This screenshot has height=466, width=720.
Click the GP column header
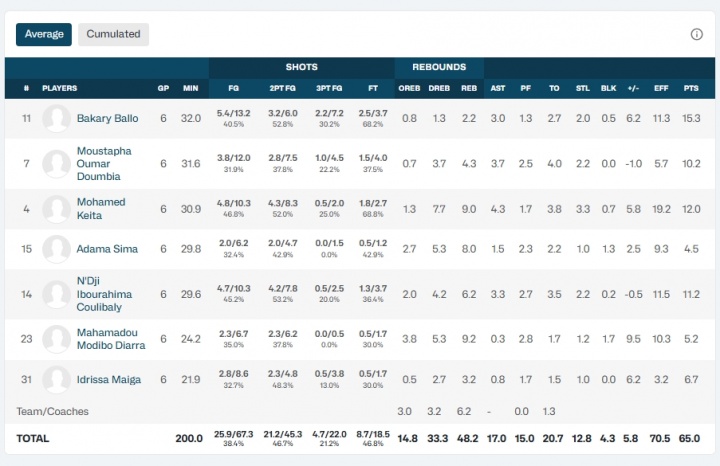(x=163, y=88)
